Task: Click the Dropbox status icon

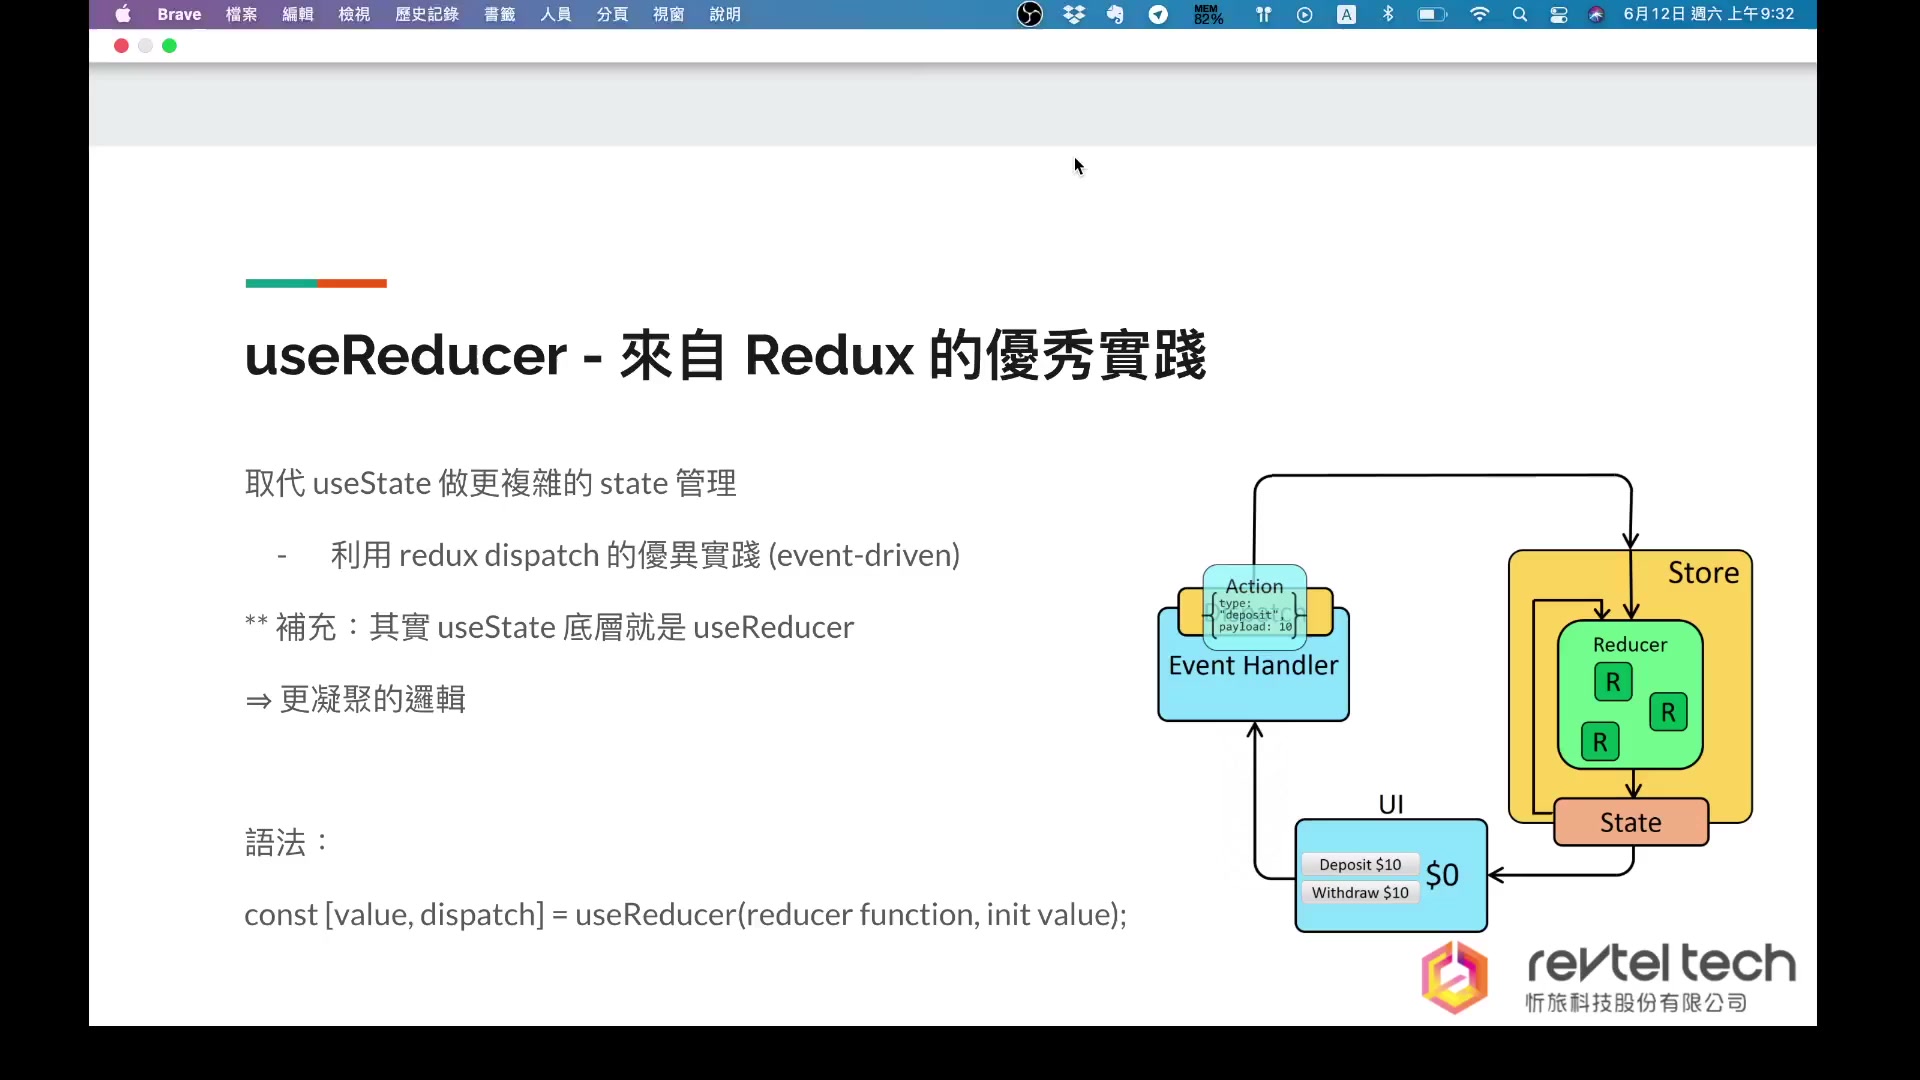Action: [x=1074, y=14]
